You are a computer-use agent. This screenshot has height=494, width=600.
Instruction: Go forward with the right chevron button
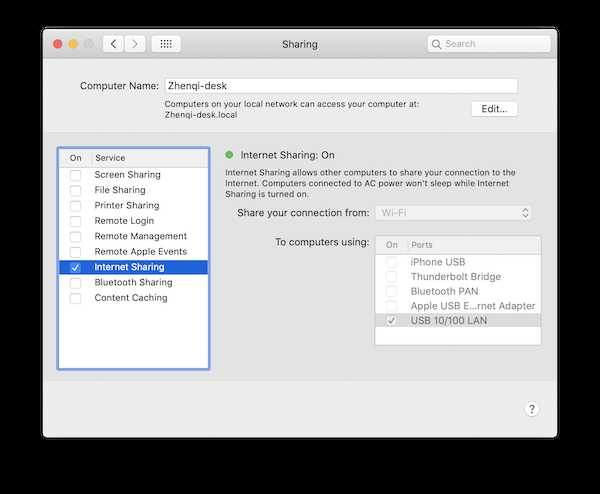[x=135, y=44]
